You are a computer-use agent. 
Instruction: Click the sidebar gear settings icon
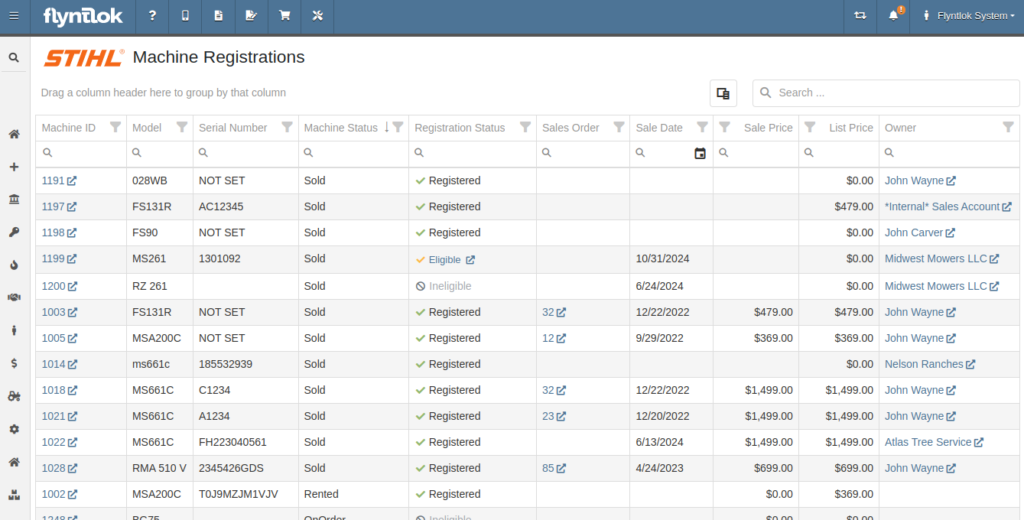(14, 429)
